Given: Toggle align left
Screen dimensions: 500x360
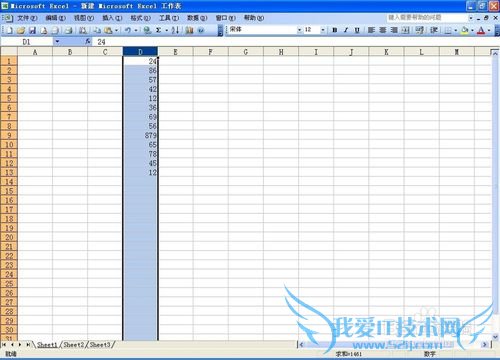Looking at the screenshot, I should [x=371, y=30].
